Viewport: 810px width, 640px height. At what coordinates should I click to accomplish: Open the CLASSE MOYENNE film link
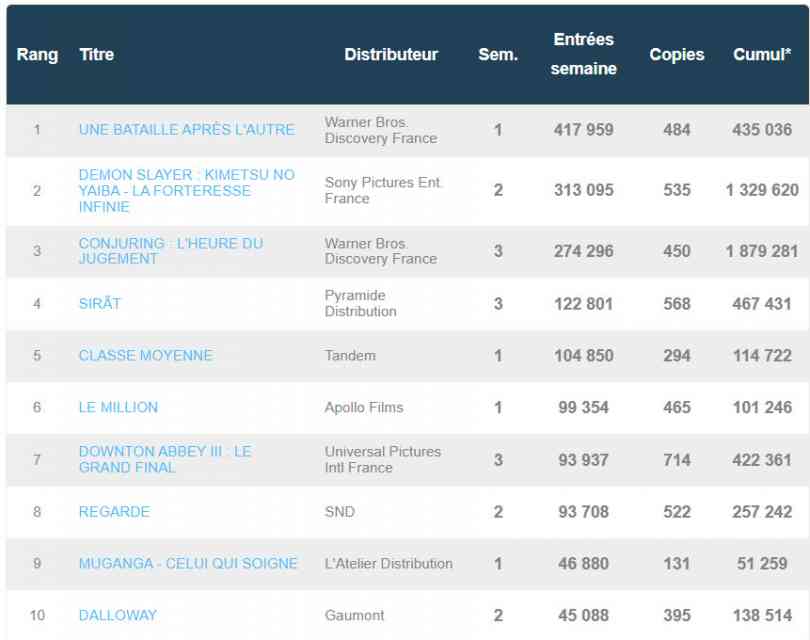coord(145,355)
